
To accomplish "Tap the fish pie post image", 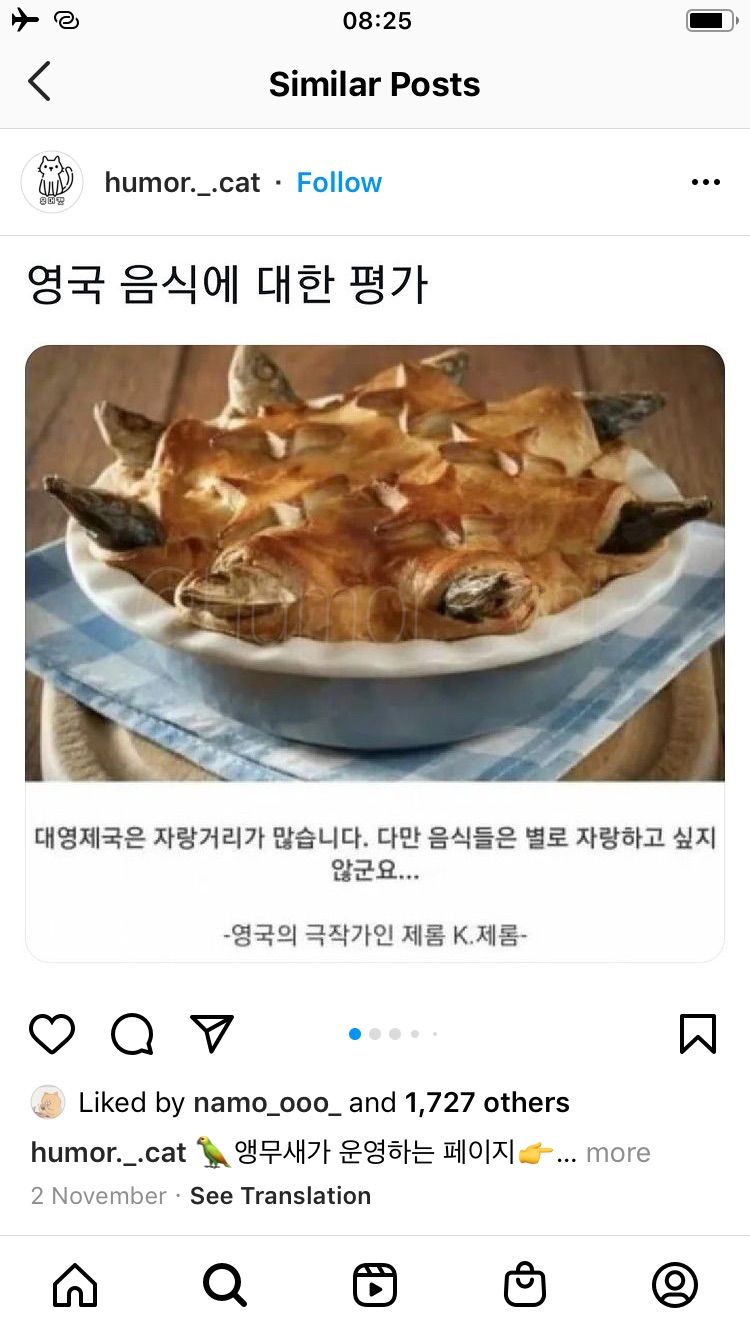I will 375,563.
